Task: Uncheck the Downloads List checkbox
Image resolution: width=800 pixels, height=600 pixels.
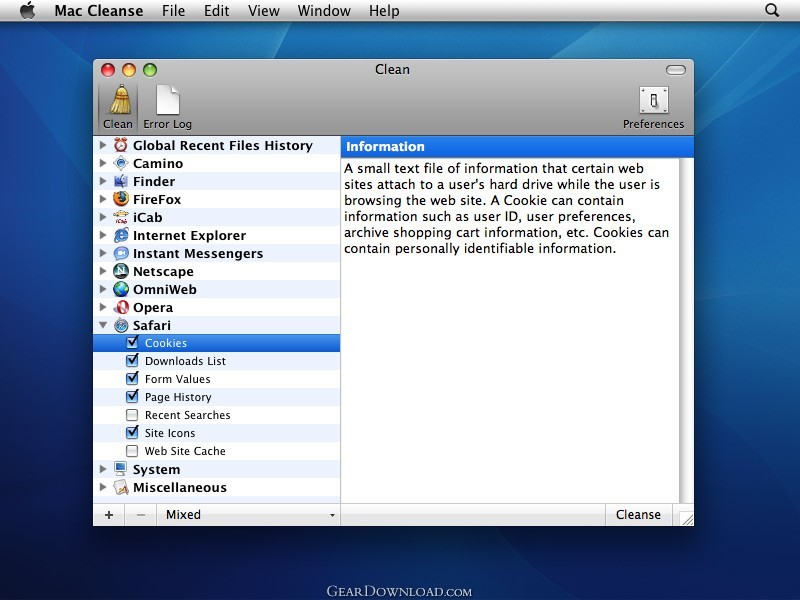Action: (132, 360)
